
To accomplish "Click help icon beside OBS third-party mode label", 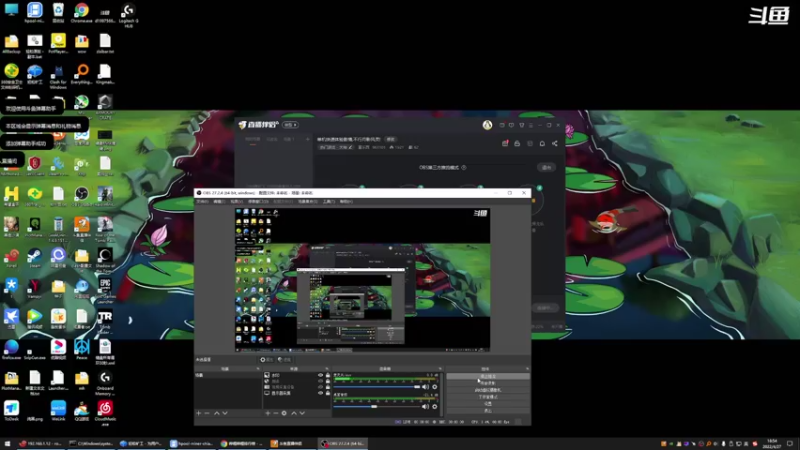I will (464, 167).
